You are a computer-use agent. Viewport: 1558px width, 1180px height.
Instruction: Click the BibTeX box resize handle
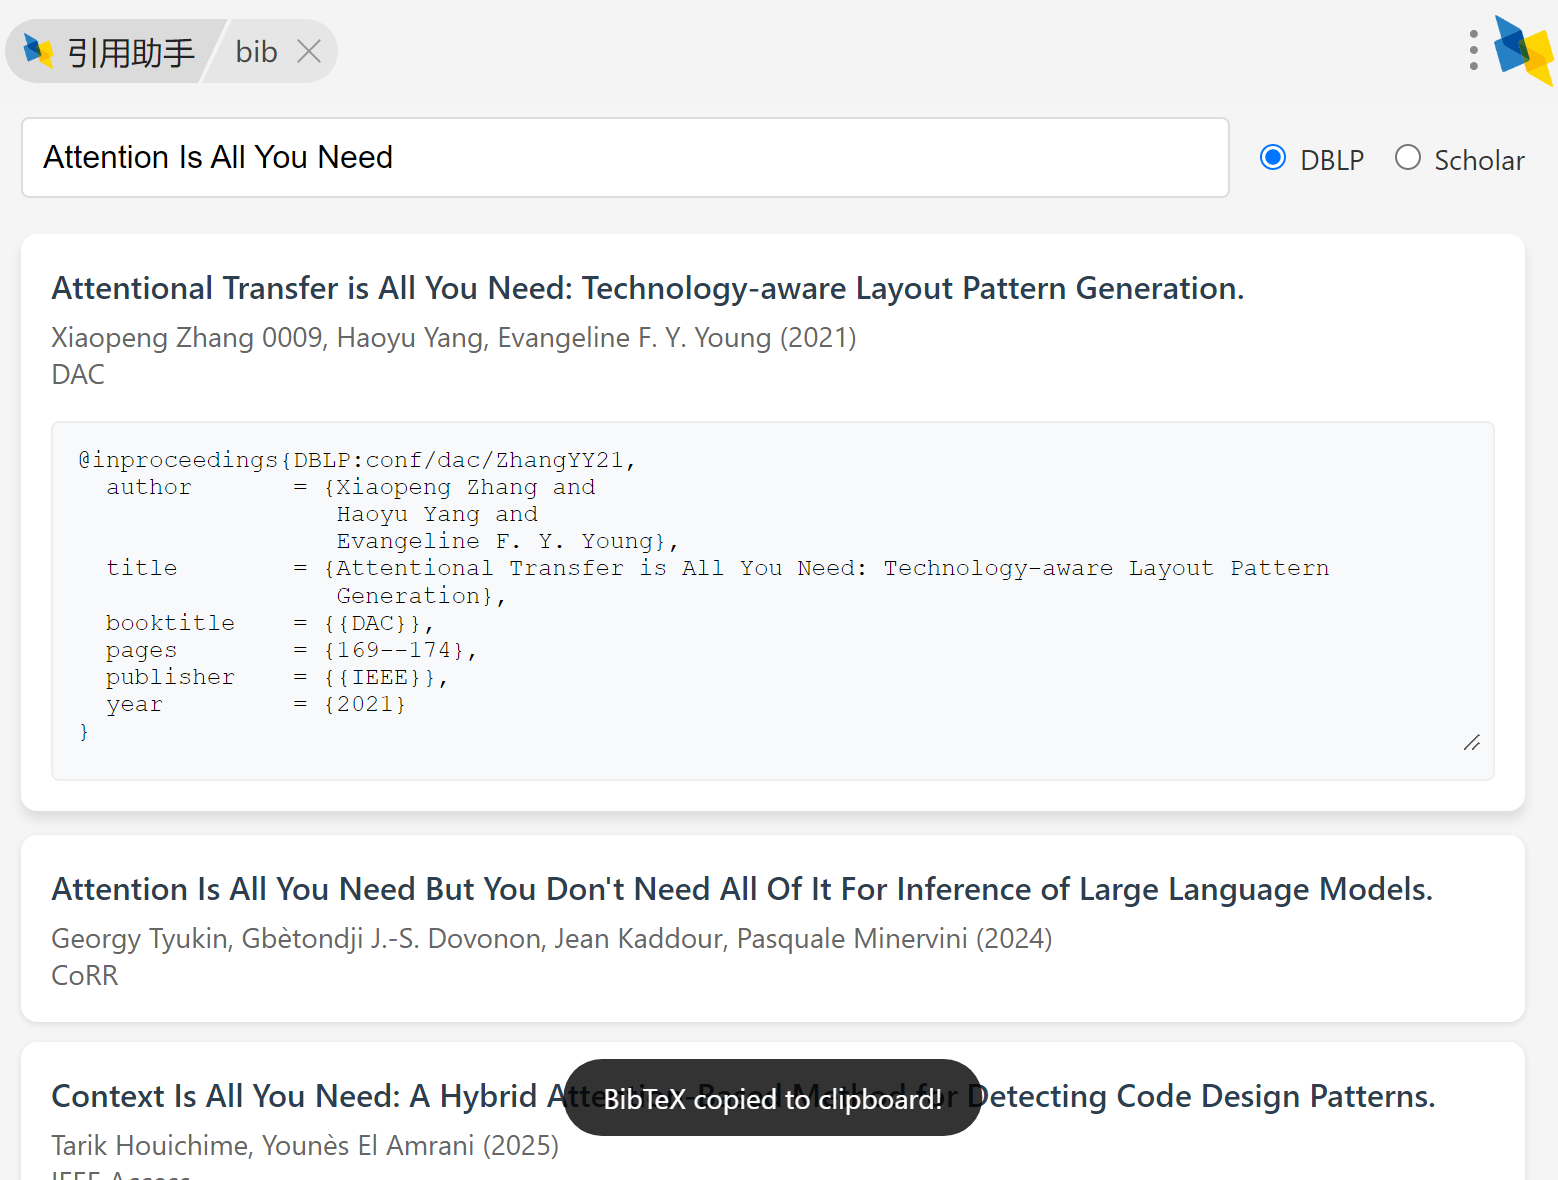(1471, 742)
